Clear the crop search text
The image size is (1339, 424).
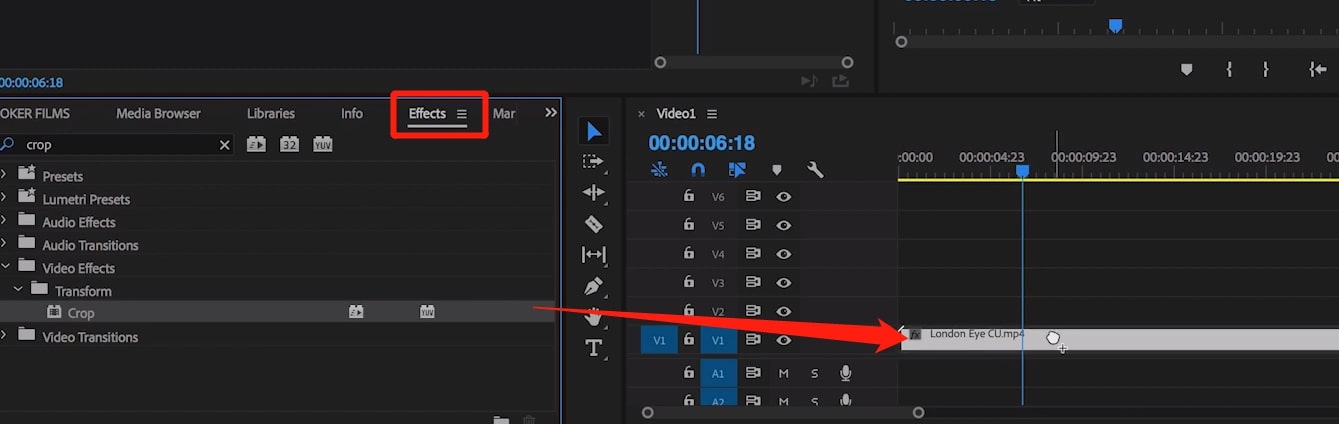tap(224, 145)
